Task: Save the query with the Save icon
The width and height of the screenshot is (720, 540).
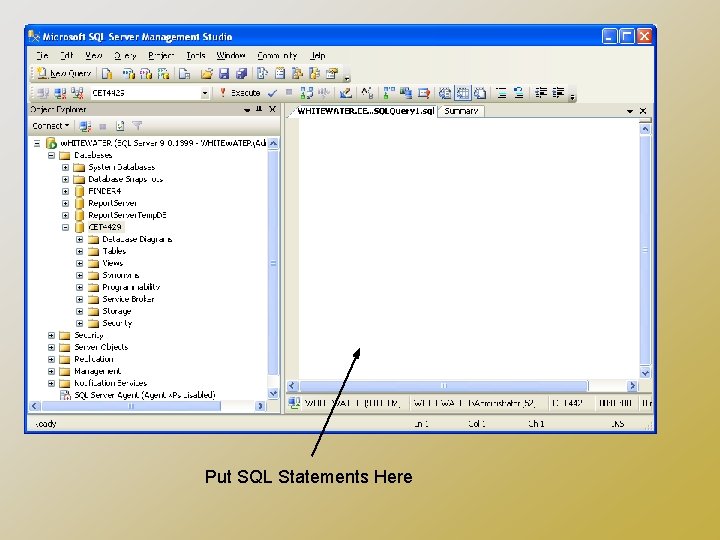Action: click(x=224, y=73)
